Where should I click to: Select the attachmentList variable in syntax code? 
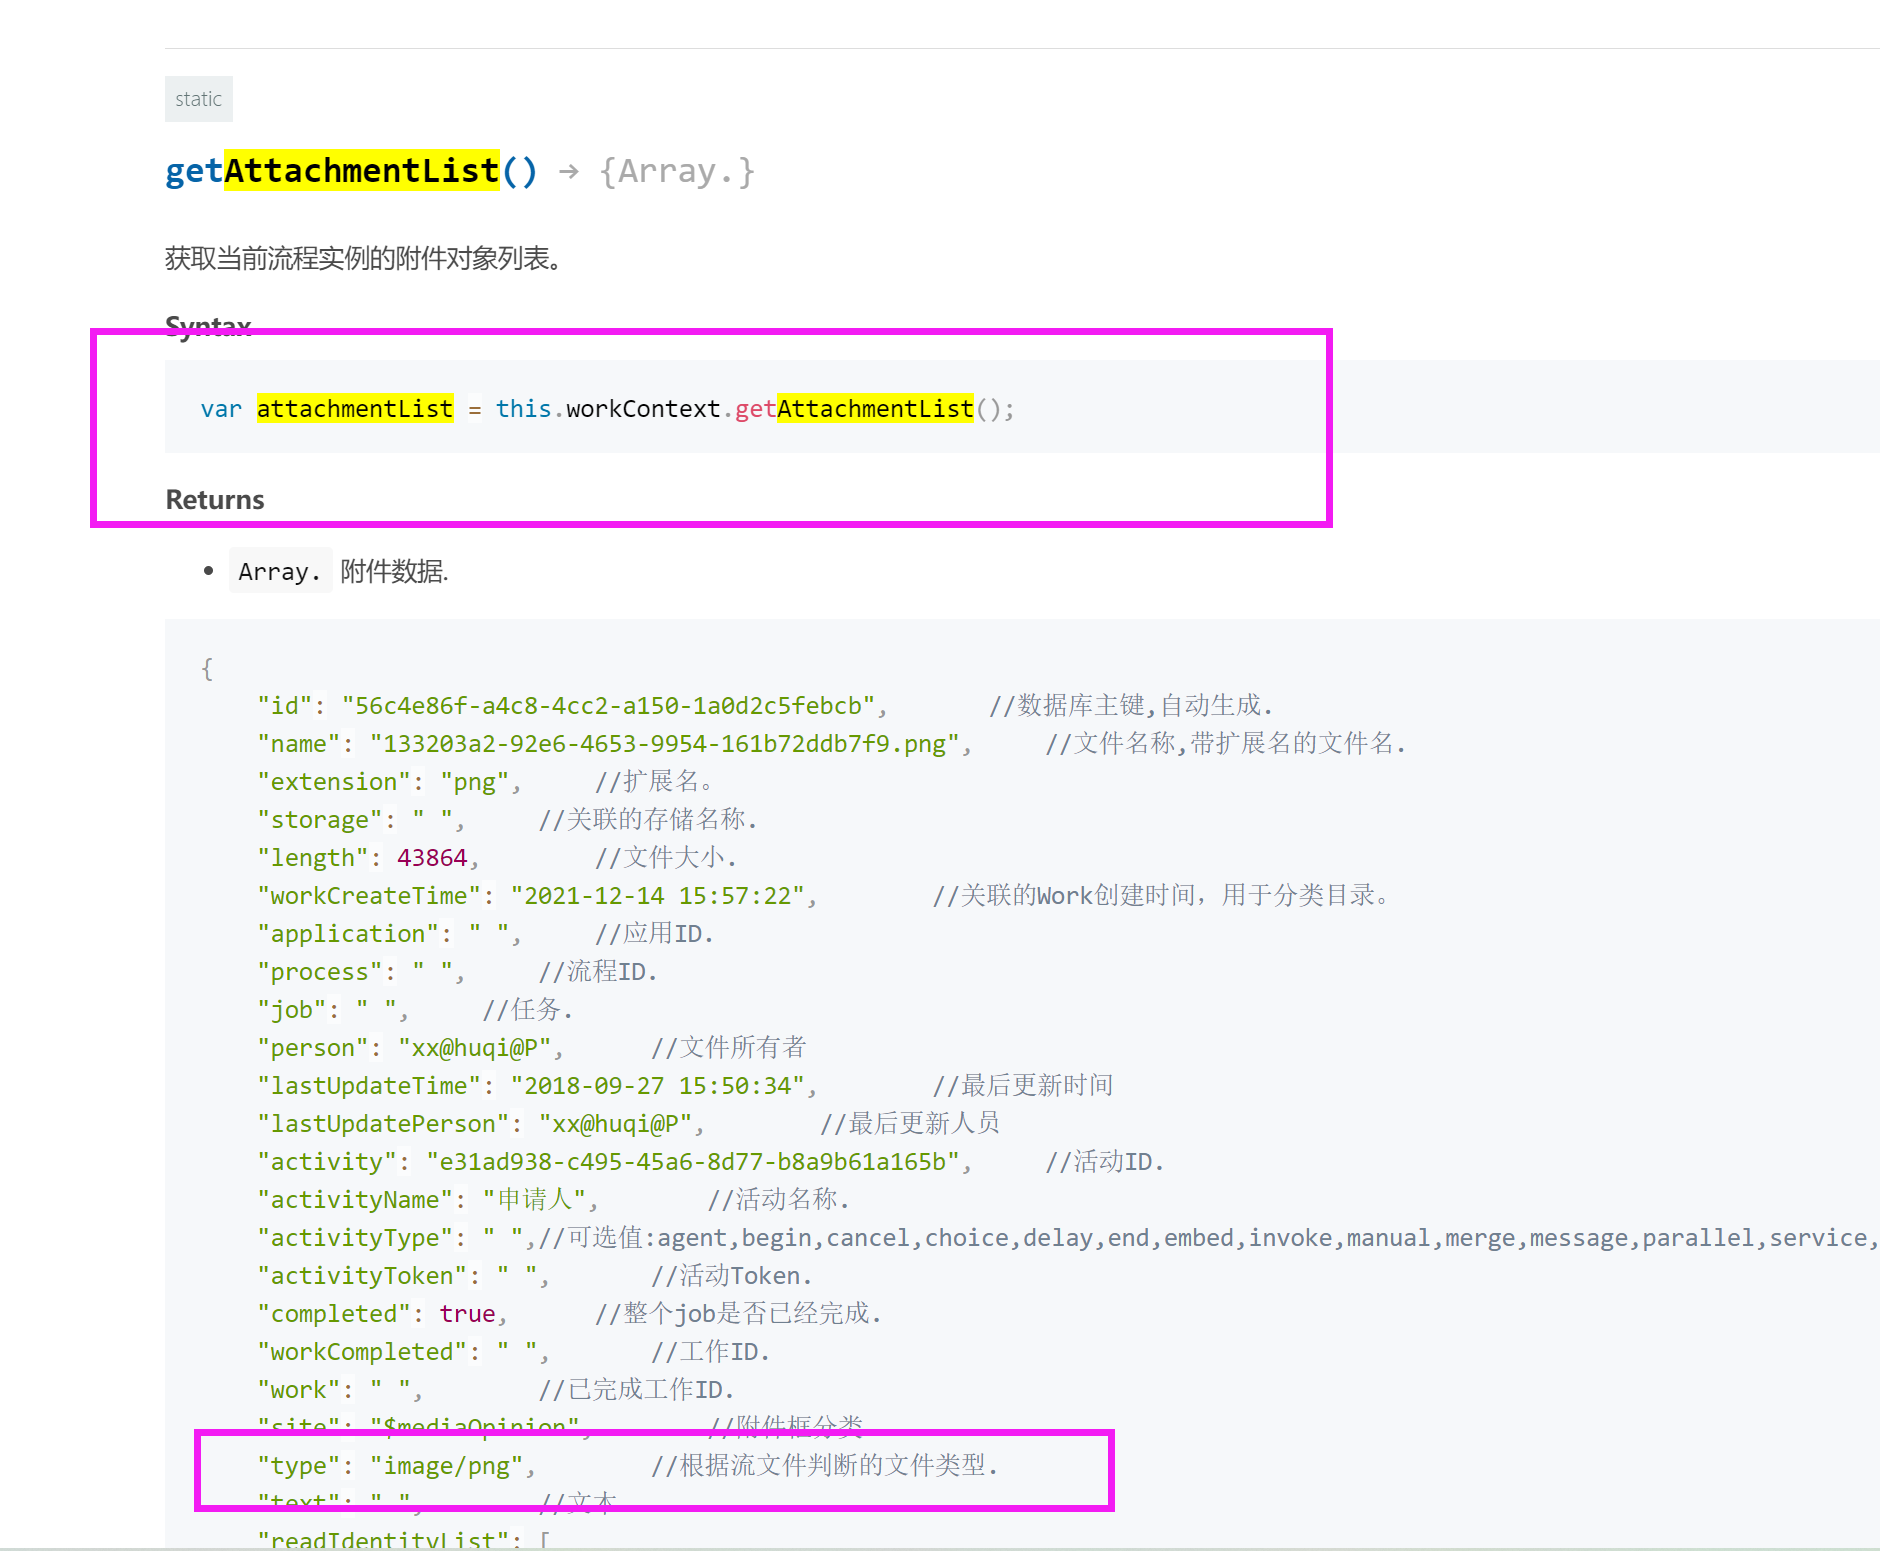tap(355, 409)
